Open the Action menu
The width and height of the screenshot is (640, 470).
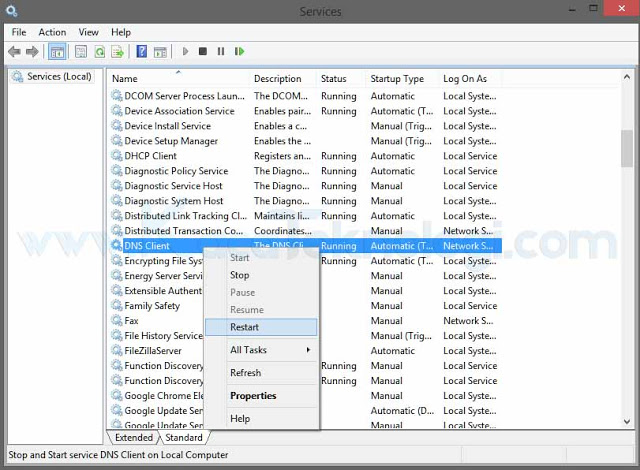(x=52, y=32)
